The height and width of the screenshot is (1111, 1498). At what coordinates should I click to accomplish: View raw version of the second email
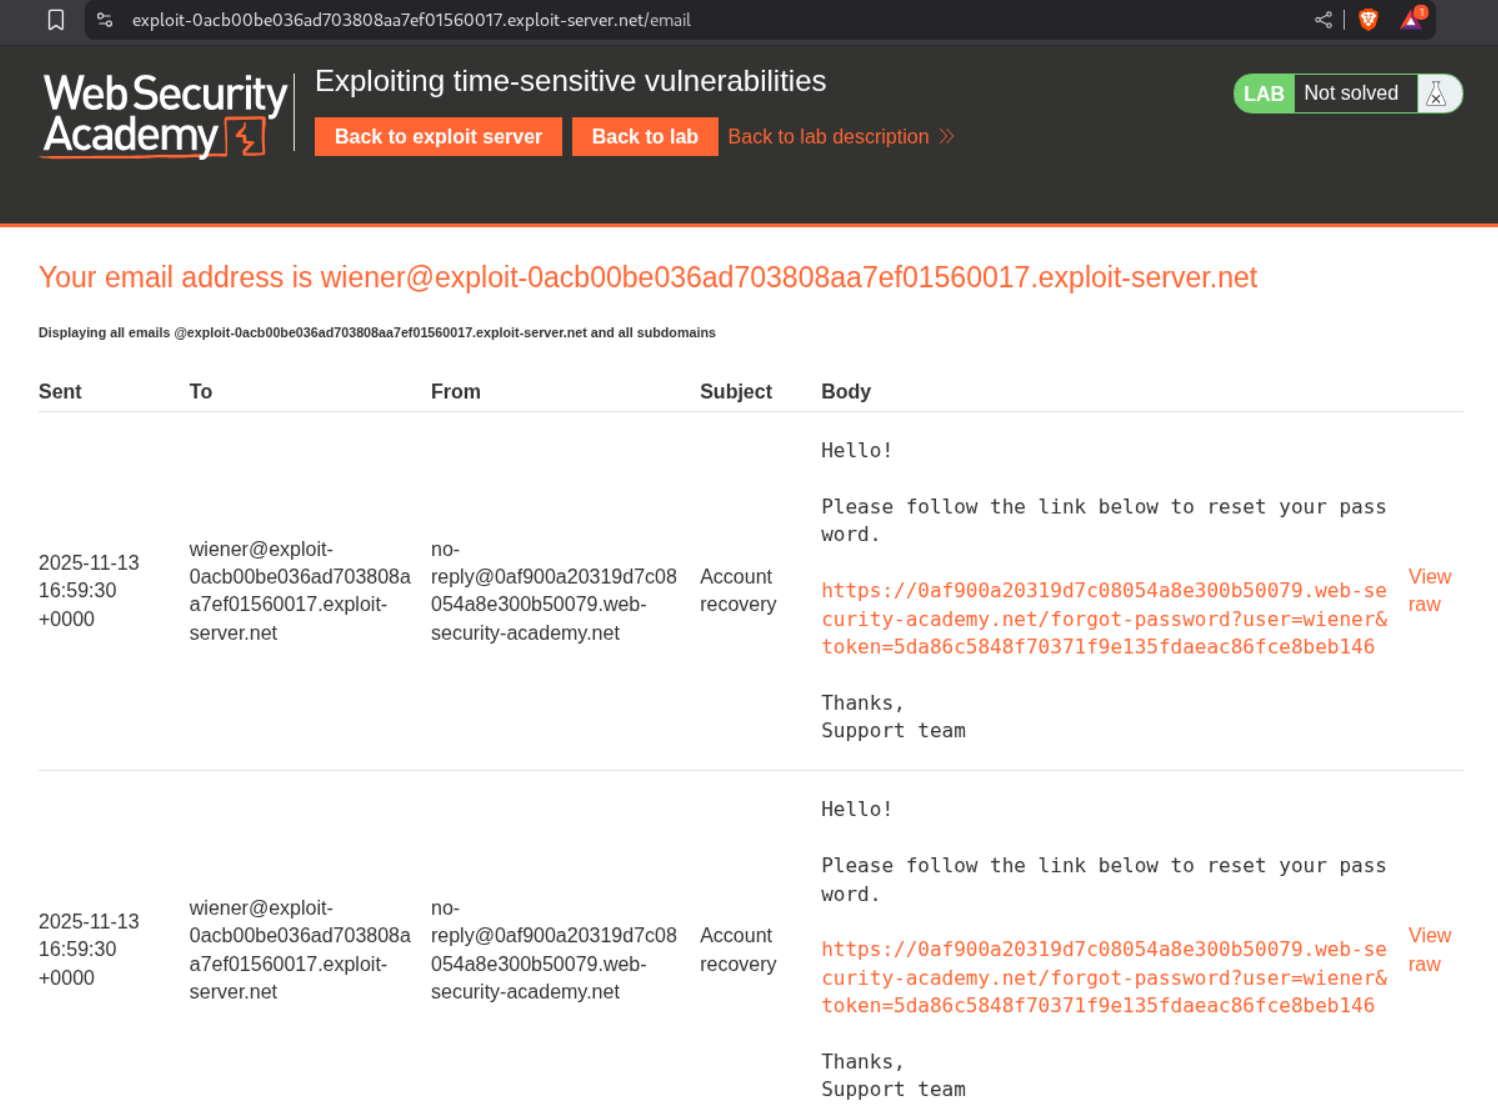1429,949
